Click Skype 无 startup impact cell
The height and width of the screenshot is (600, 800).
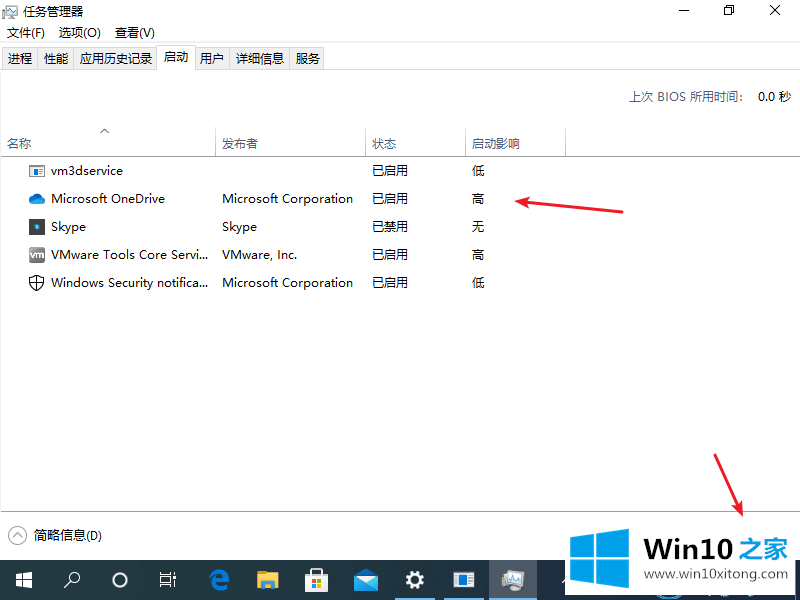[x=478, y=227]
